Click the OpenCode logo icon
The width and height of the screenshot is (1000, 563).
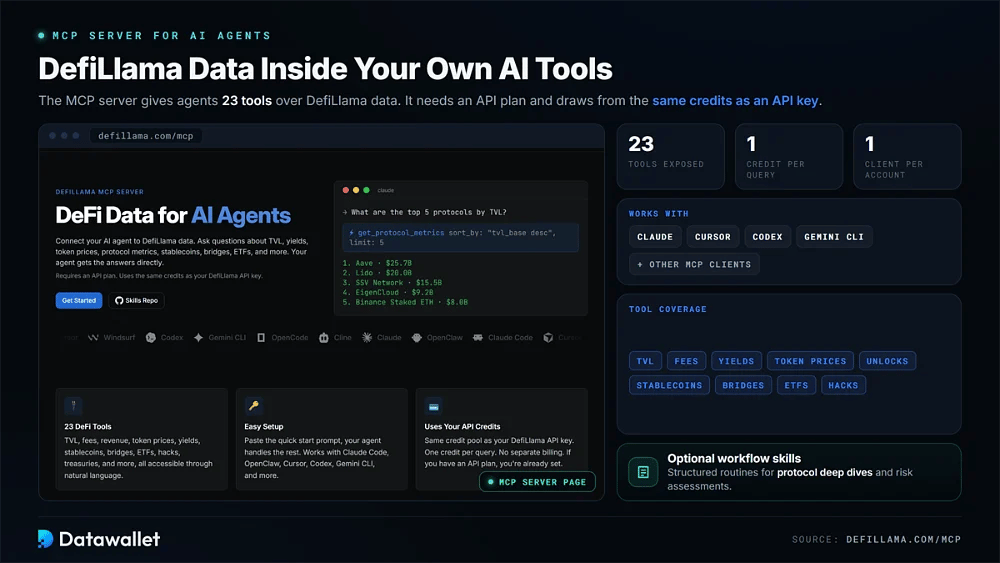pyautogui.click(x=261, y=337)
